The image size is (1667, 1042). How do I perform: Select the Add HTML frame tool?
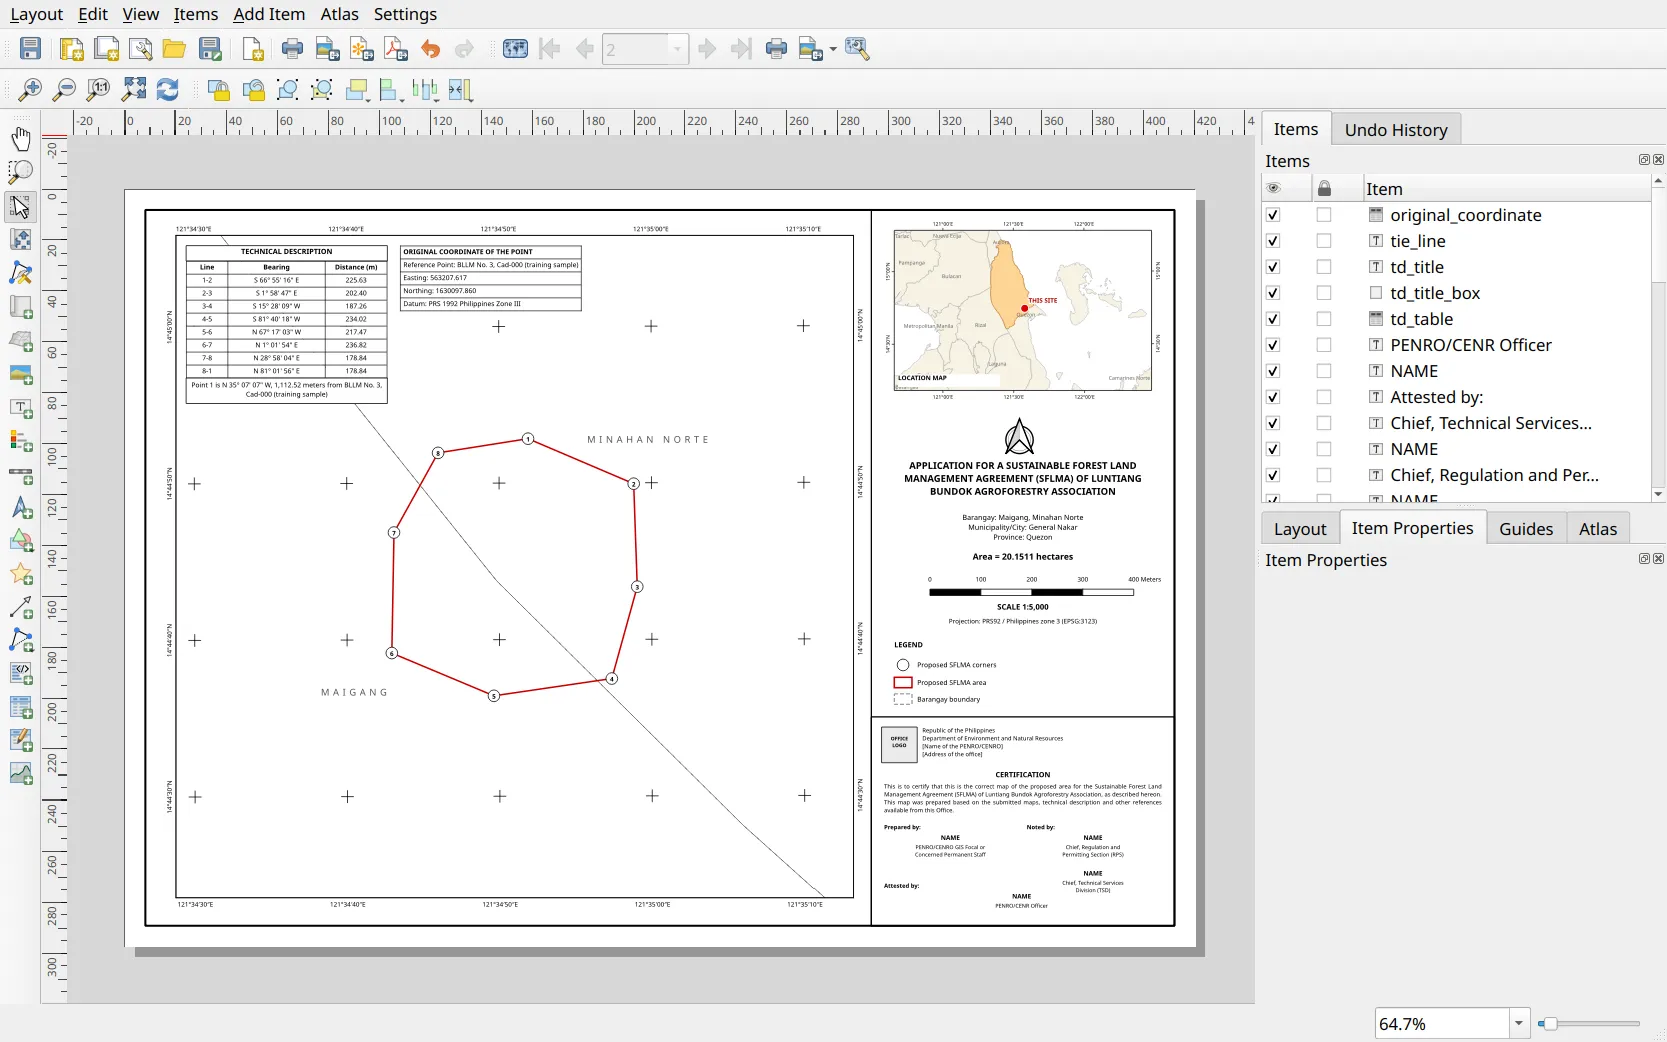click(20, 674)
